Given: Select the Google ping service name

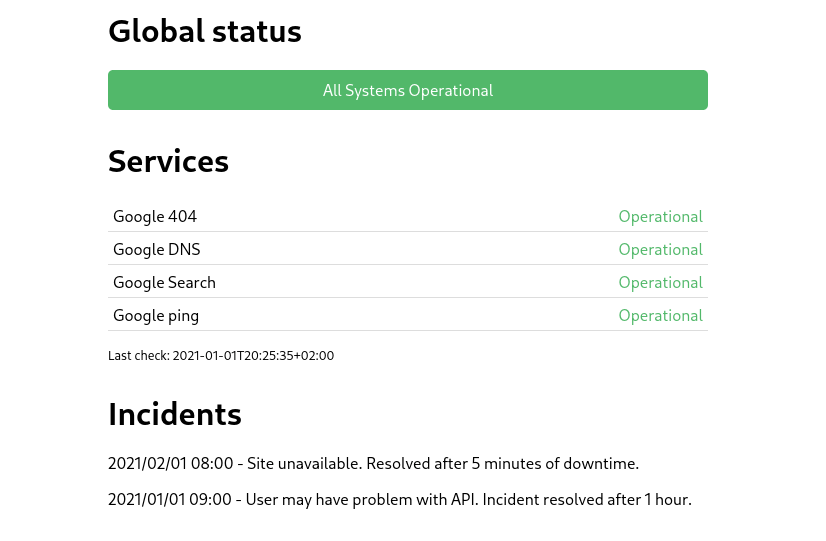Looking at the screenshot, I should (x=156, y=315).
